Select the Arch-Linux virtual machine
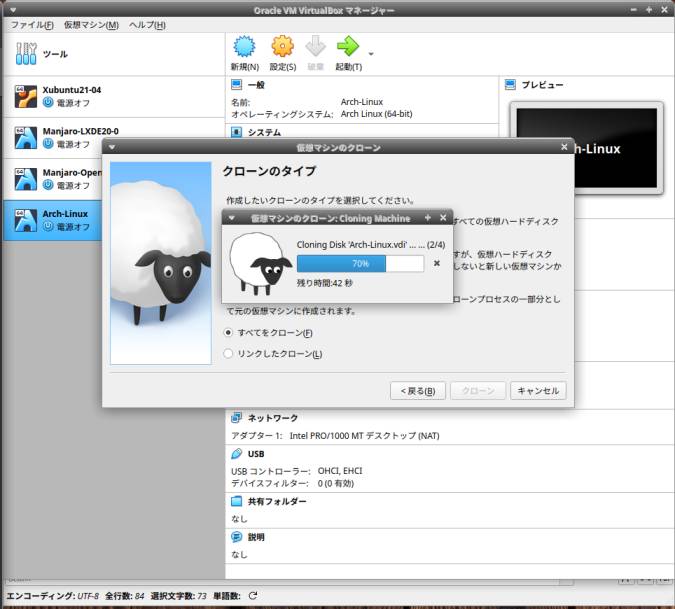The image size is (675, 609). click(x=53, y=220)
